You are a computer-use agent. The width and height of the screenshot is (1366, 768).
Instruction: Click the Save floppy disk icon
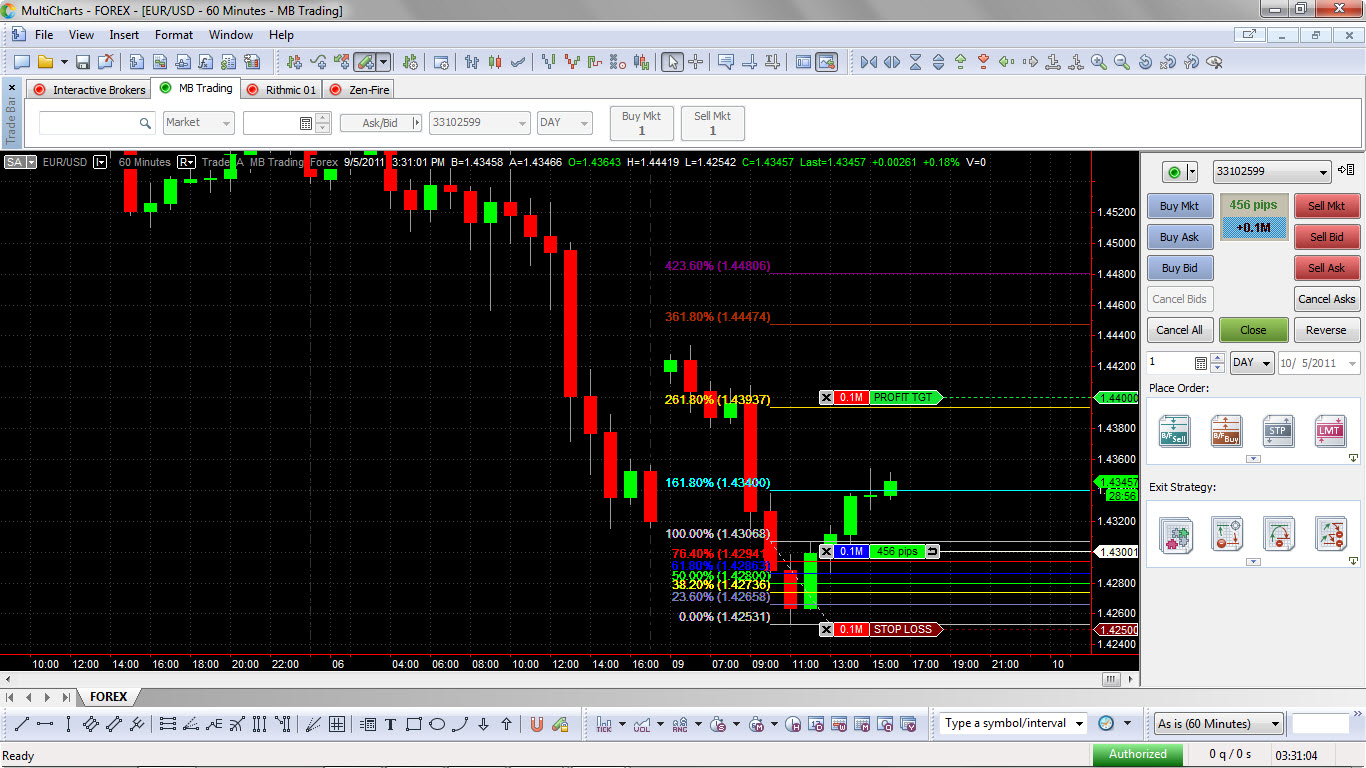(83, 62)
